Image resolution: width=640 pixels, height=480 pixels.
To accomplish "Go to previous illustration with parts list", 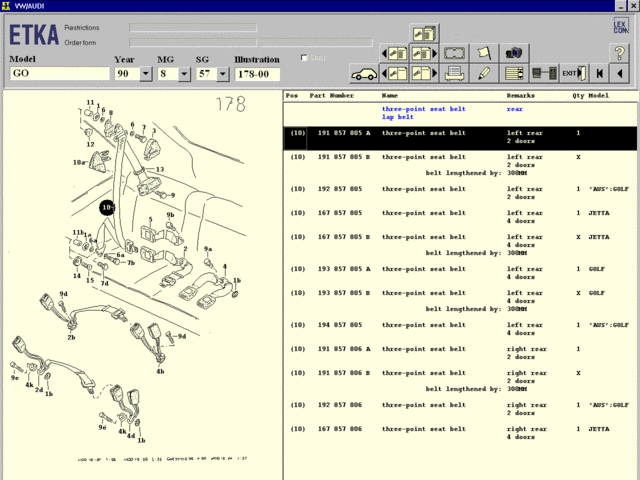I will pos(394,53).
